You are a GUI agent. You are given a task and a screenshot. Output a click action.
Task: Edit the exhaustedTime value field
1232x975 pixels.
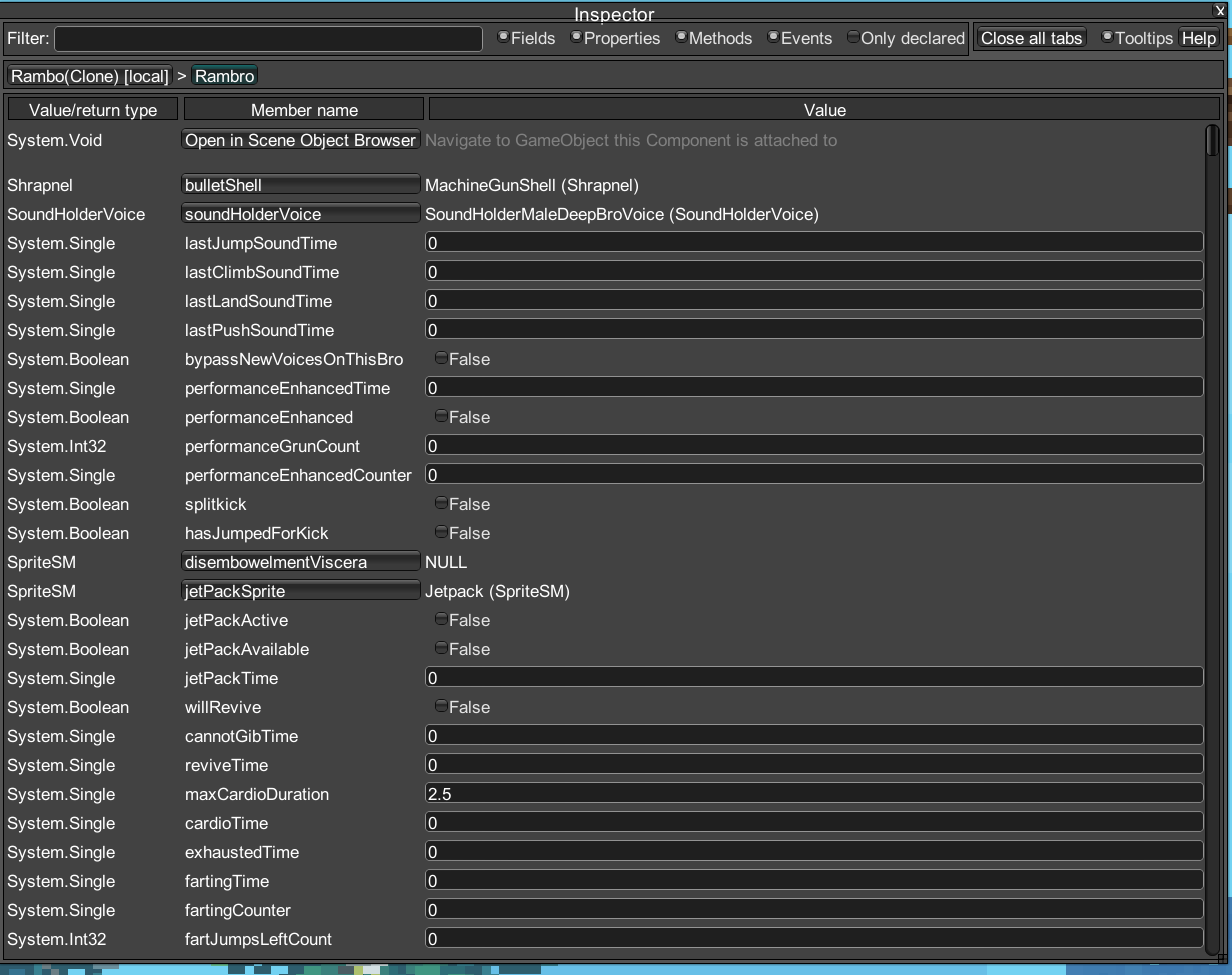coord(814,851)
